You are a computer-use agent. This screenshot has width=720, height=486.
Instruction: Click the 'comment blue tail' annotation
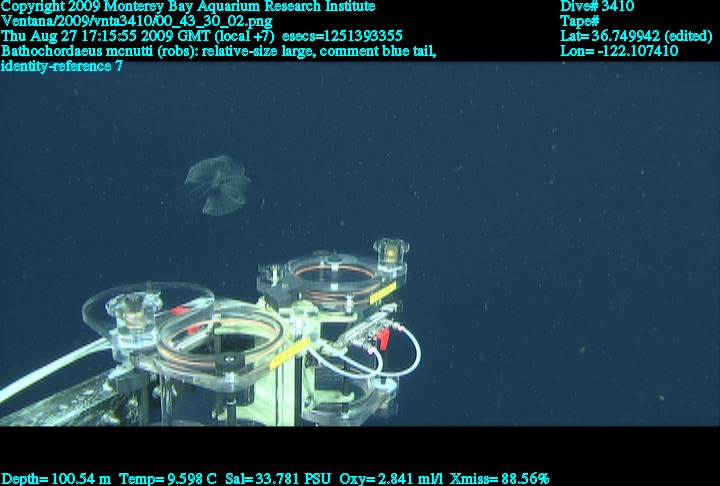[377, 51]
